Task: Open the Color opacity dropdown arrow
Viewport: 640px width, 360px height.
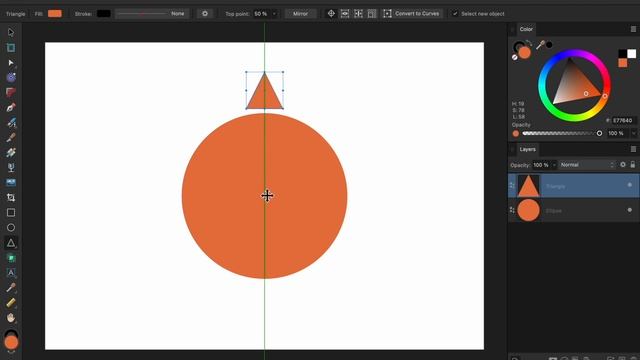Action: pyautogui.click(x=633, y=133)
